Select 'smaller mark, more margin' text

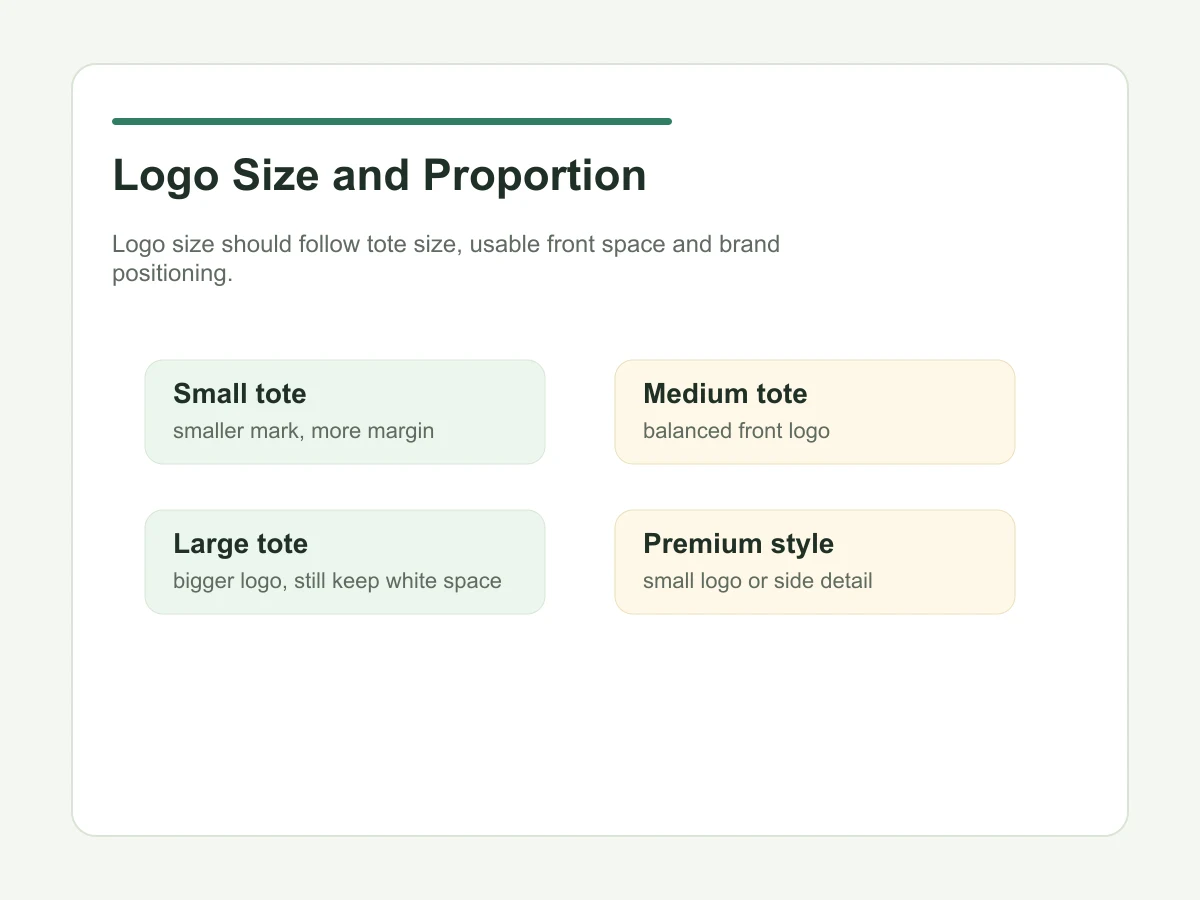304,431
